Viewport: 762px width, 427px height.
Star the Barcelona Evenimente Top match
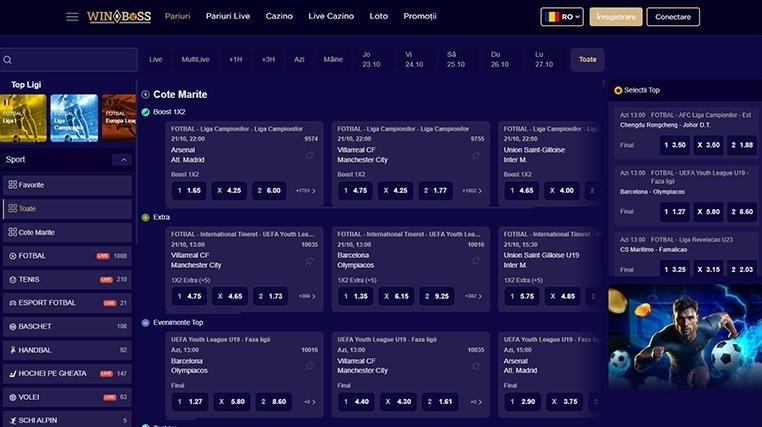[x=310, y=366]
